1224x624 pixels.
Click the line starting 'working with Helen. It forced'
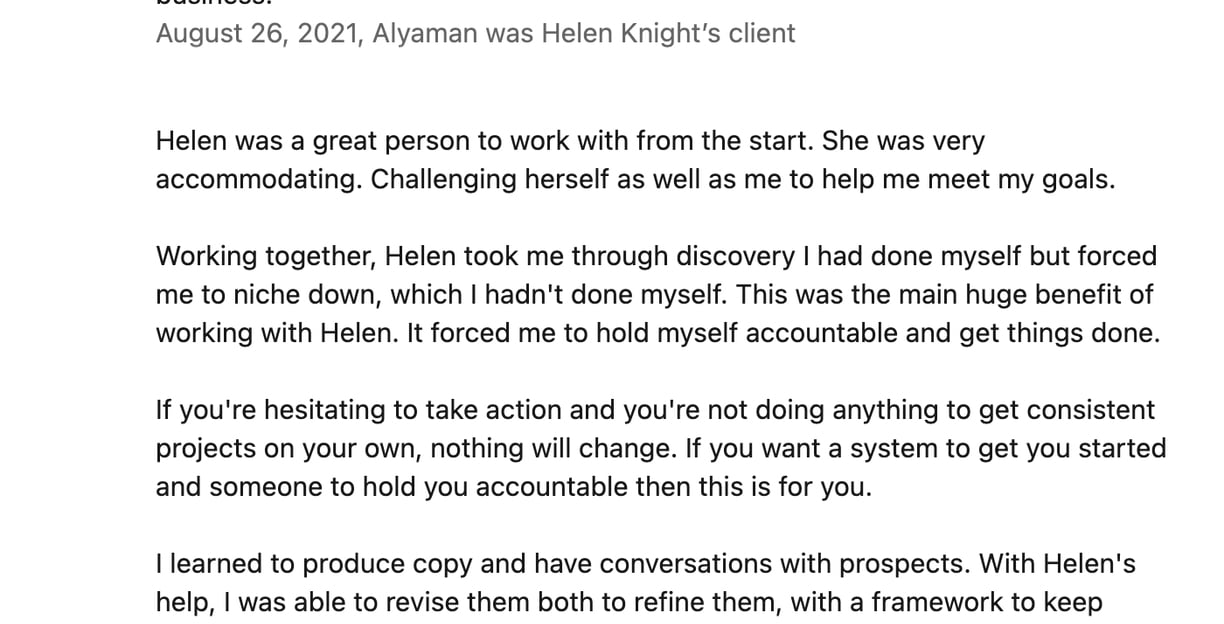pos(658,334)
